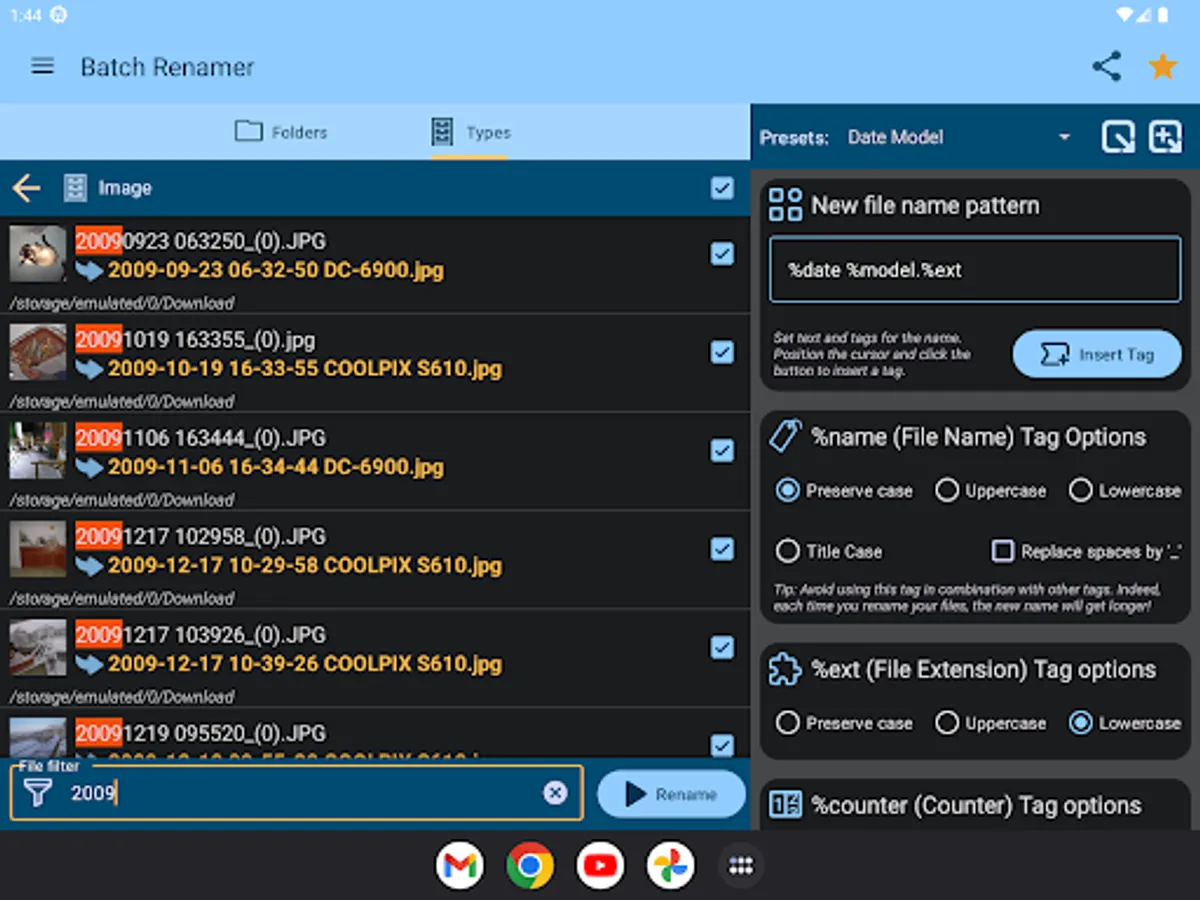Image resolution: width=1200 pixels, height=900 pixels.
Task: Click the back arrow beside Image
Action: [26, 188]
